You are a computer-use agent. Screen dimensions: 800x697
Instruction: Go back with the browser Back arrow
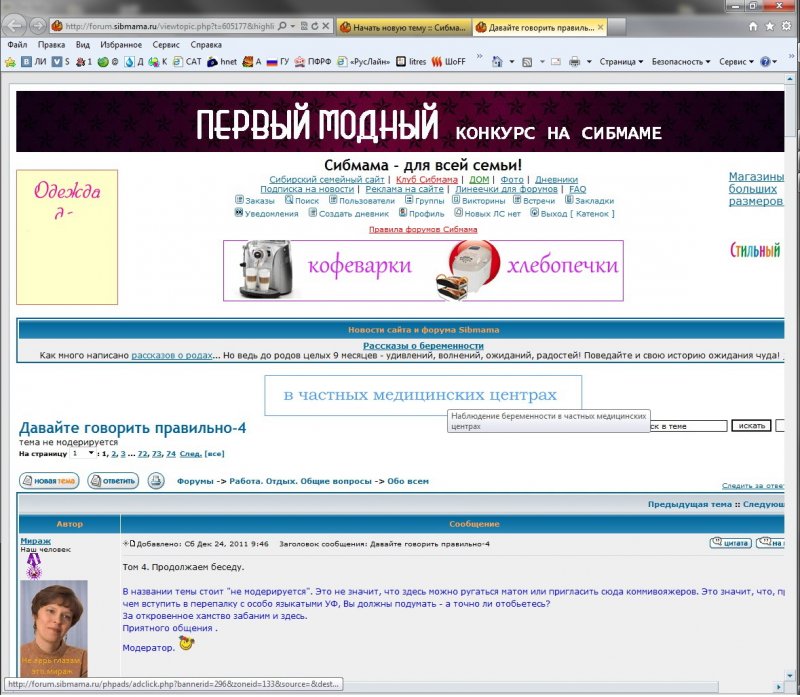(15, 26)
